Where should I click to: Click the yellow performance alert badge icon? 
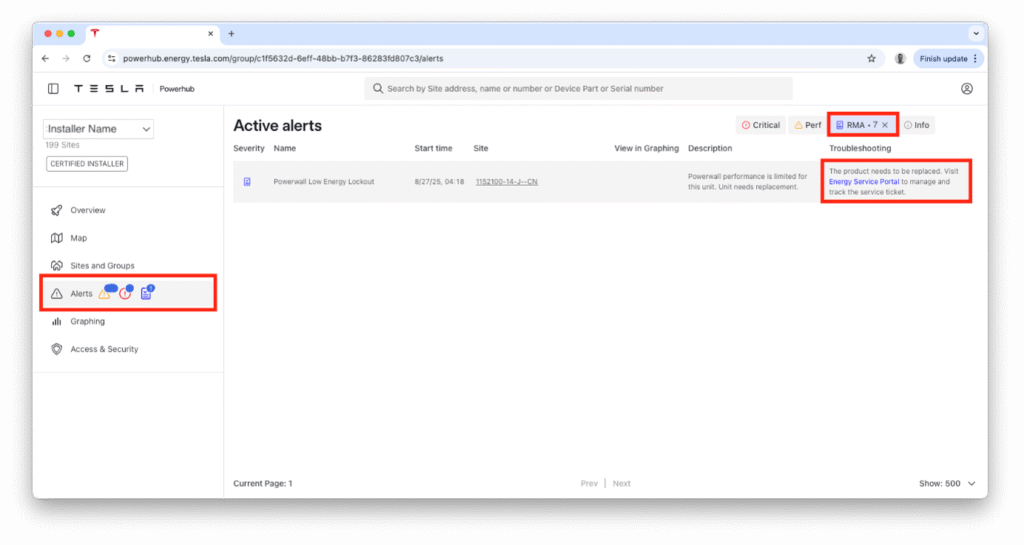104,294
